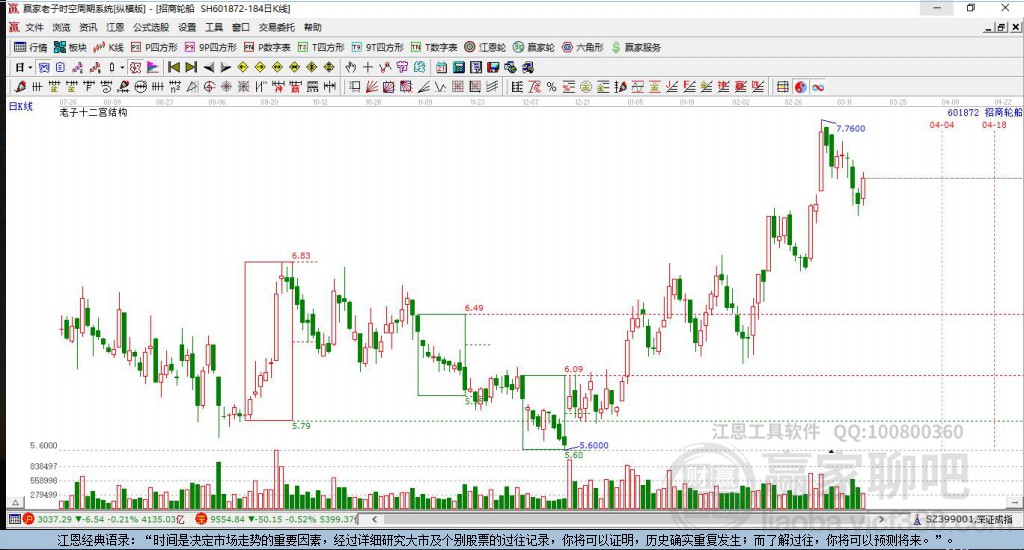Select the percent % tool
This screenshot has width=1024, height=550.
551,87
